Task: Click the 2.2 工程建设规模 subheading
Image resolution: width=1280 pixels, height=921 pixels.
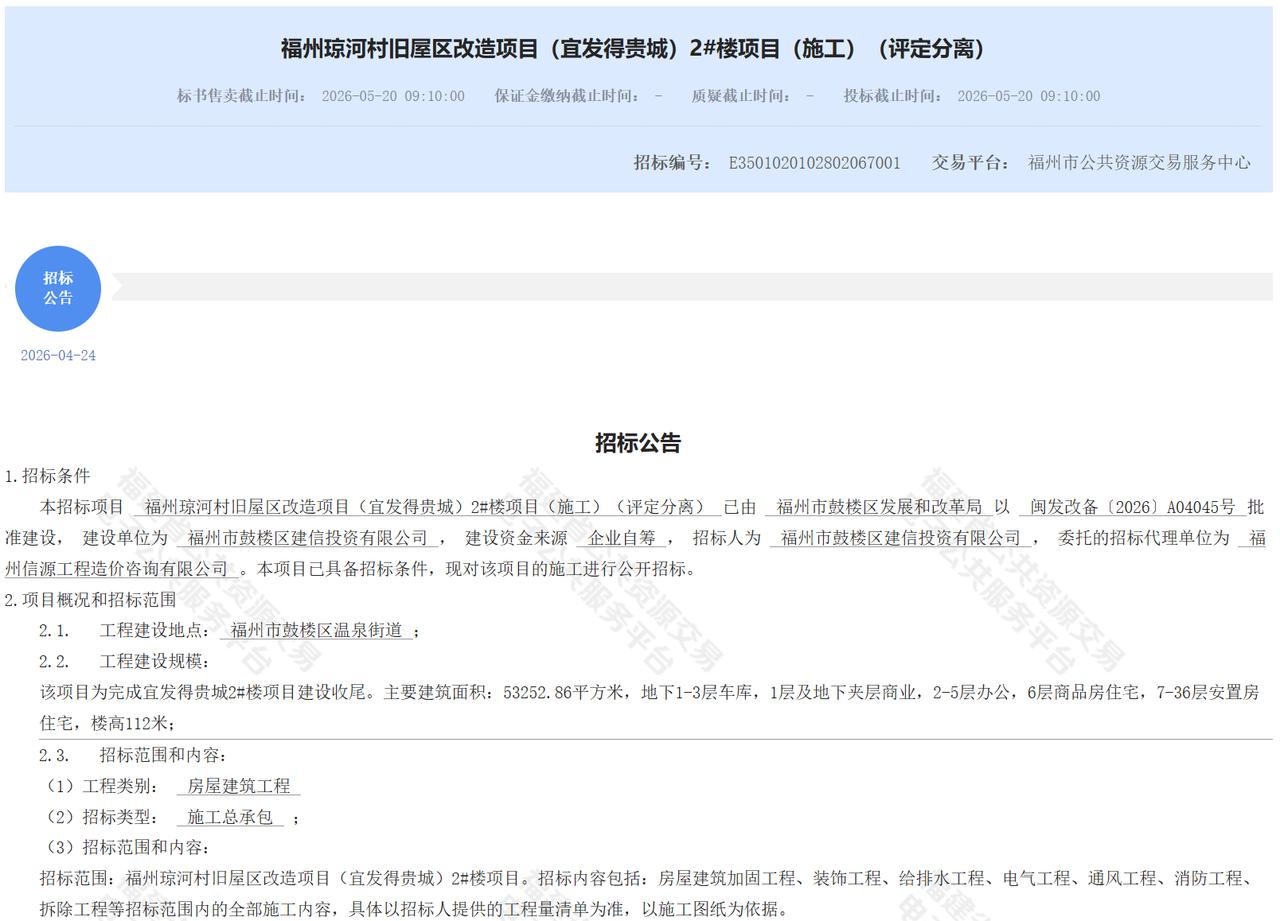Action: coord(124,661)
